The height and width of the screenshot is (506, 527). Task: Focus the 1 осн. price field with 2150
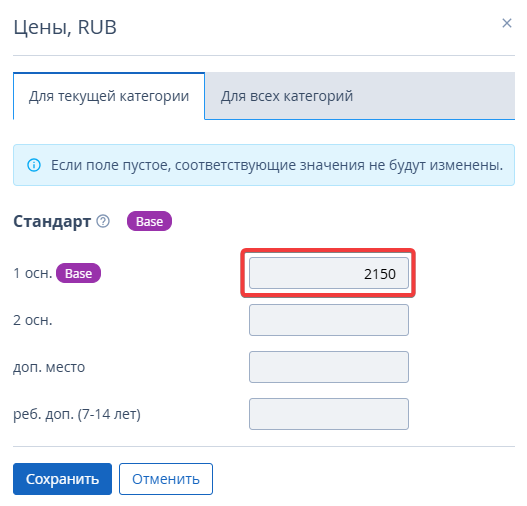(x=329, y=273)
